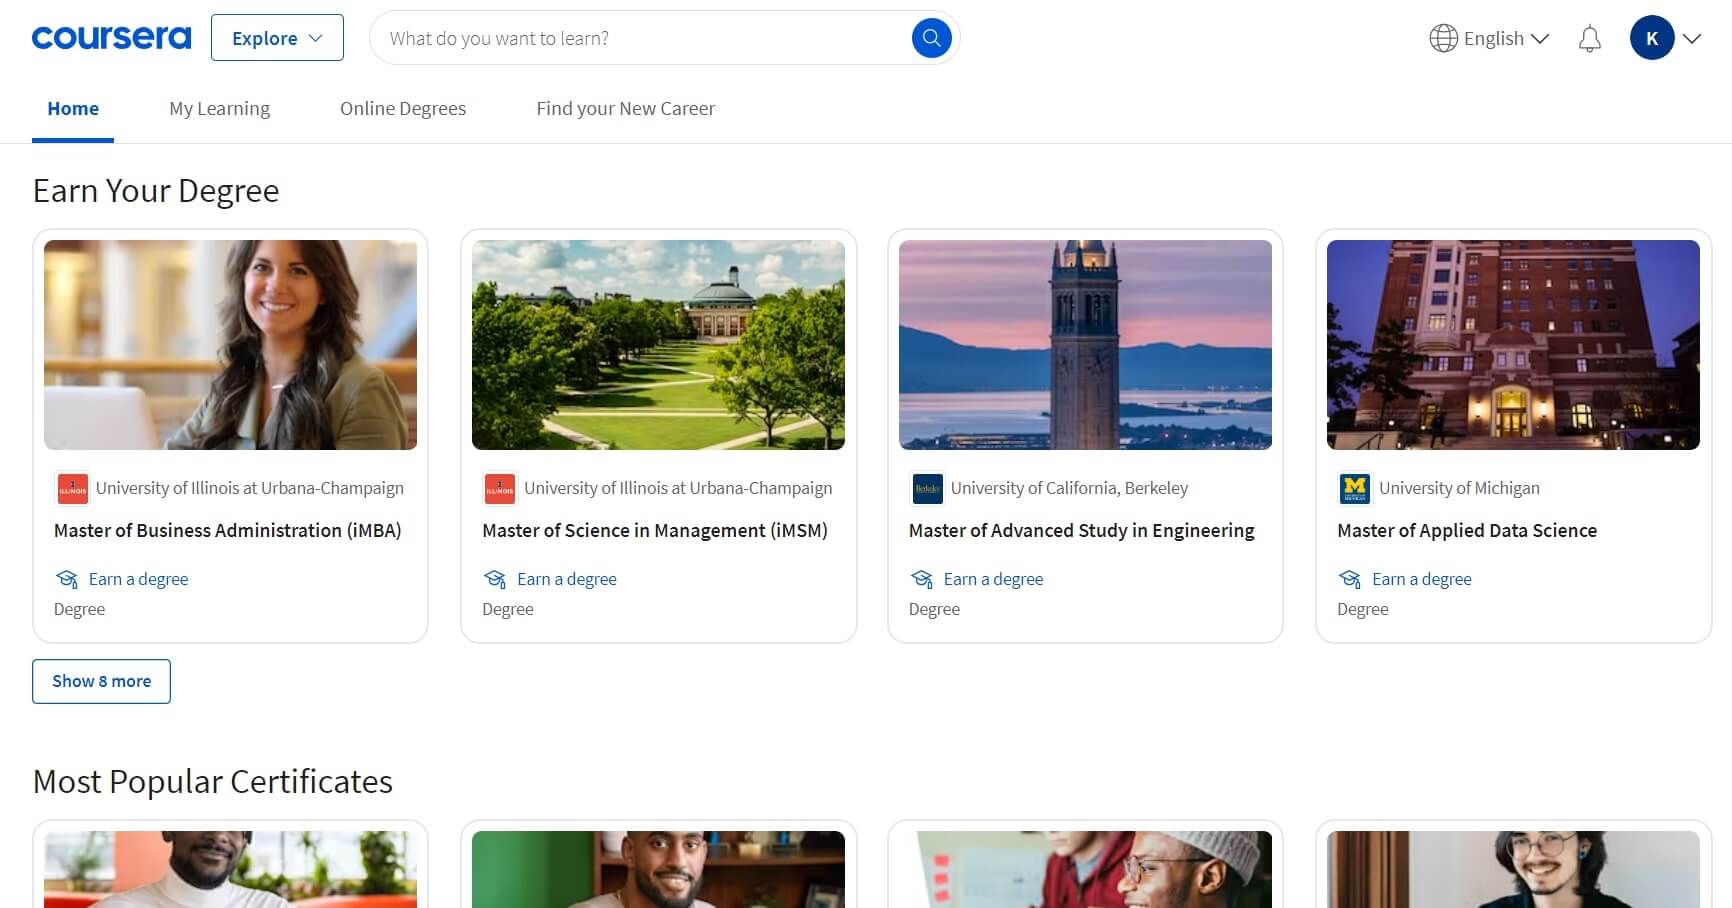Click Earn a degree on Michigan card

(x=1422, y=579)
